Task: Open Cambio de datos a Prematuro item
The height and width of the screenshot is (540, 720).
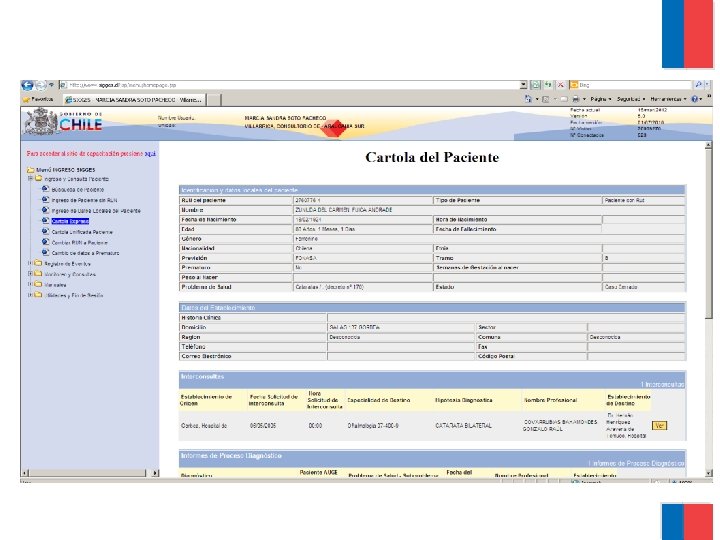Action: (x=85, y=253)
